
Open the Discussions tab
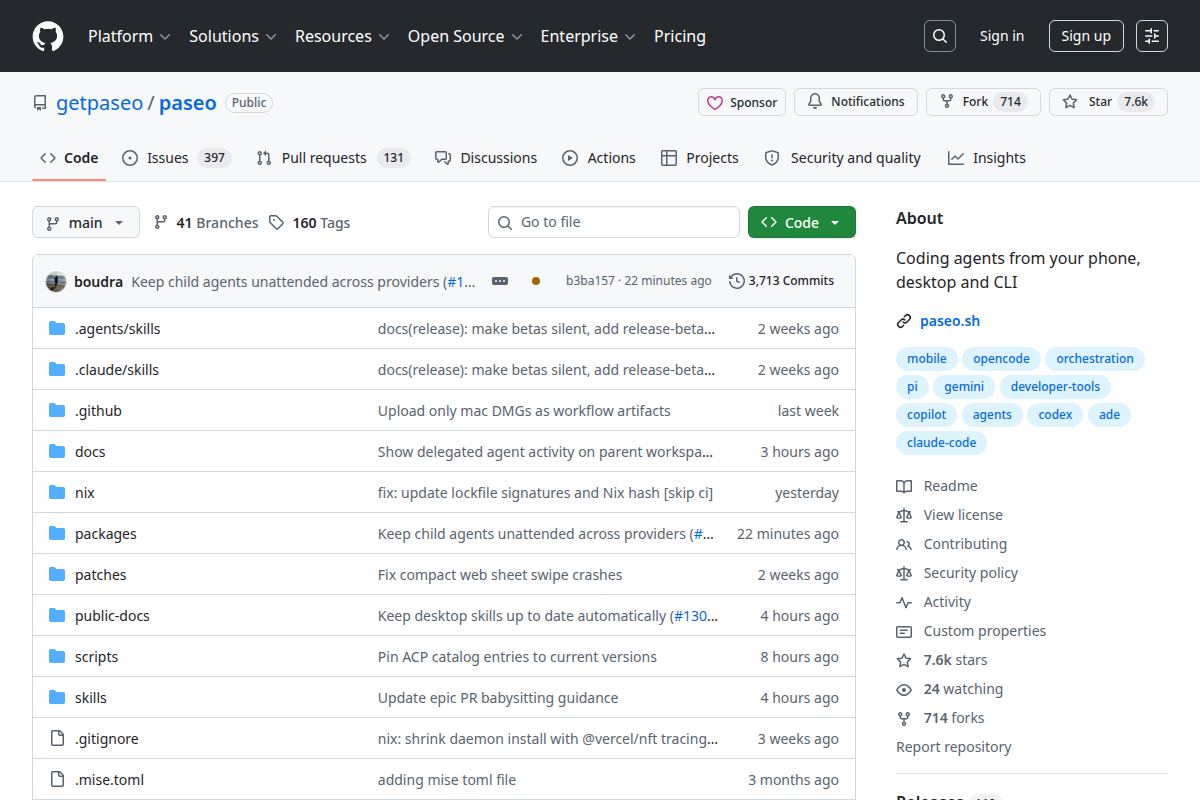486,158
